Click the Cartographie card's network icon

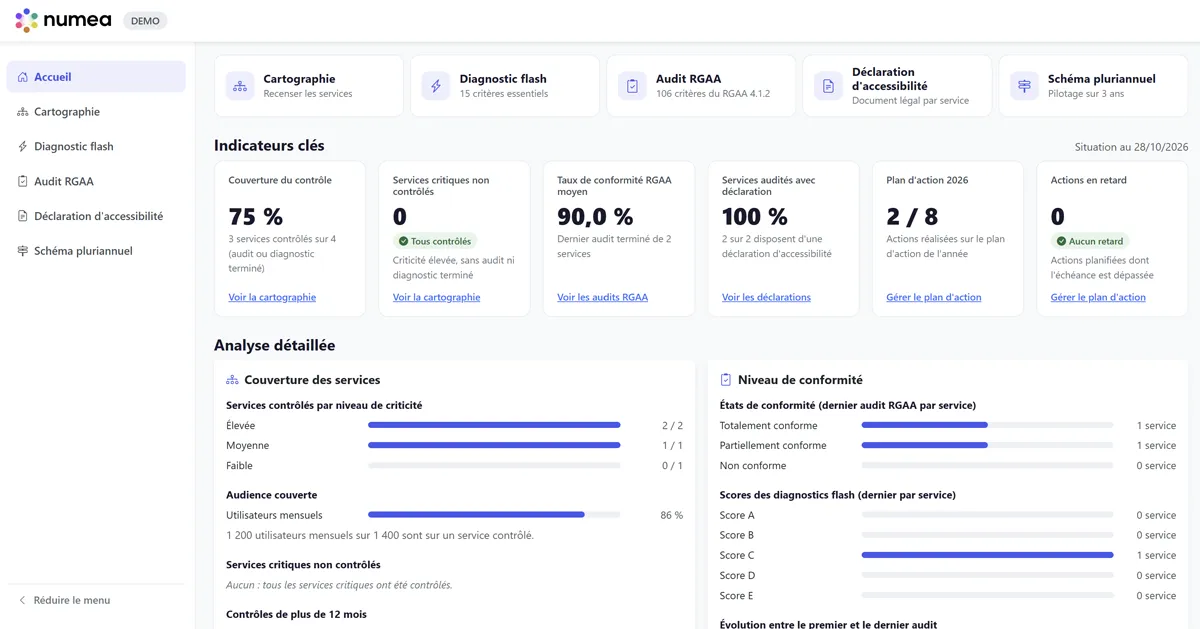click(x=240, y=86)
